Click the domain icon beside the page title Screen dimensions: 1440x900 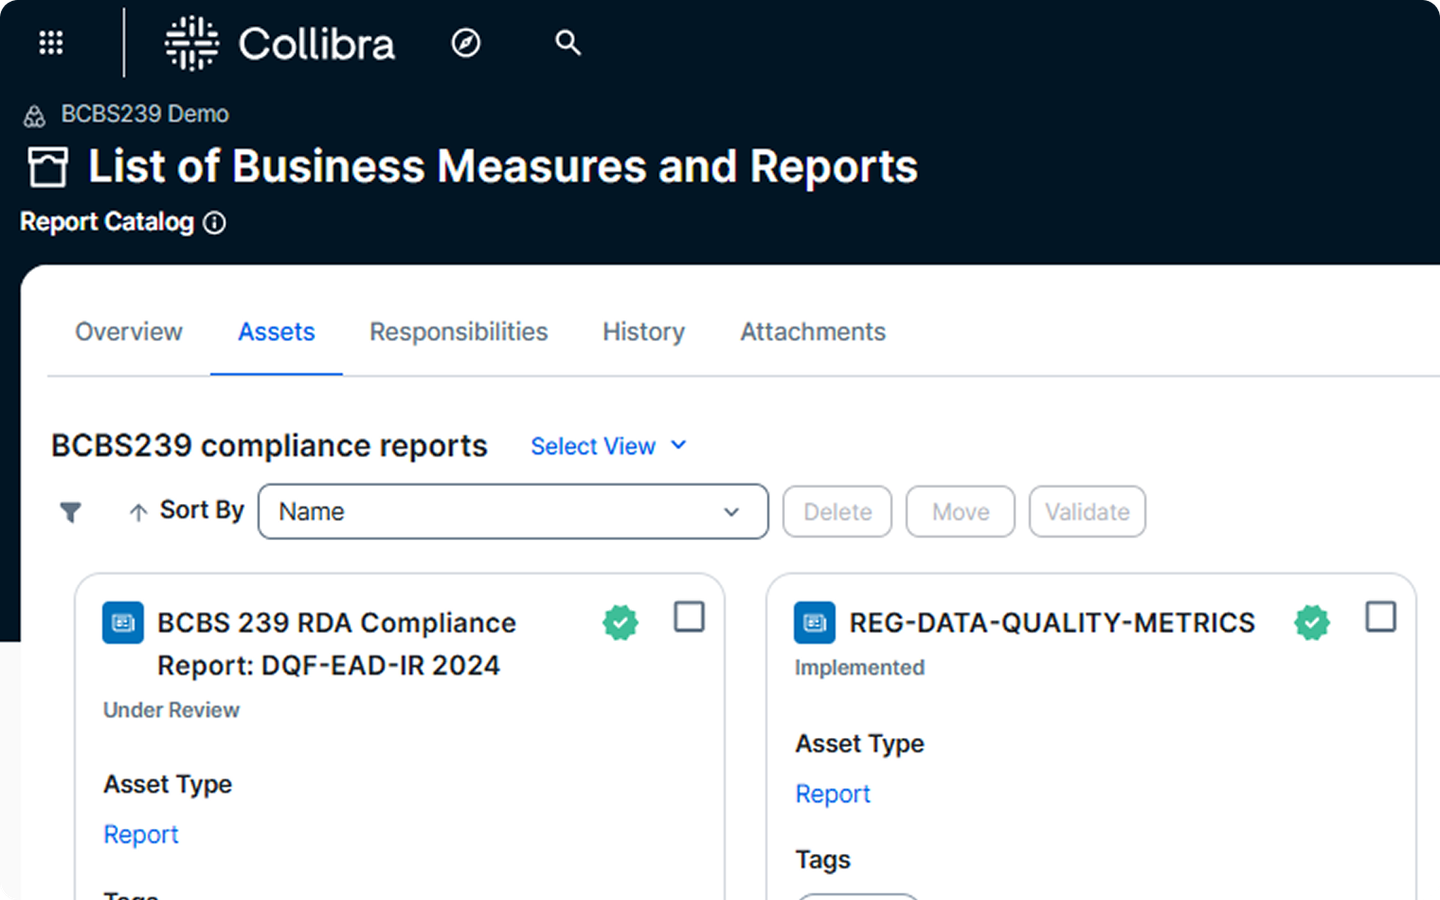tap(48, 167)
